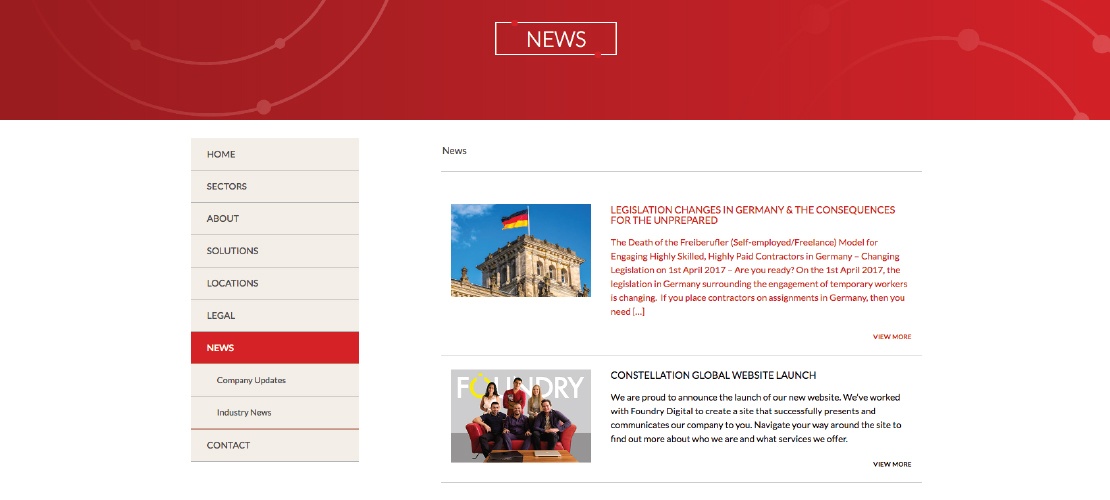Open the Legislation Changes in Germany headline

click(753, 215)
